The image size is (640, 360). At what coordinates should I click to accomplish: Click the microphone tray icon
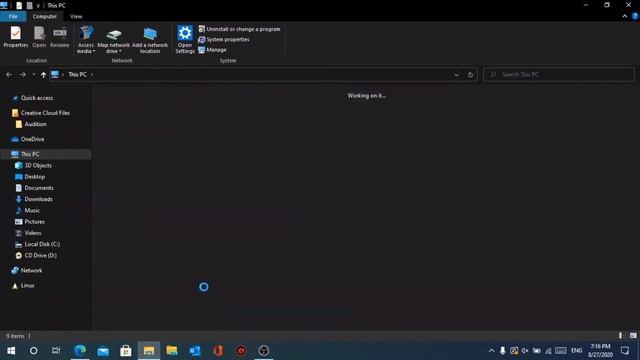503,351
